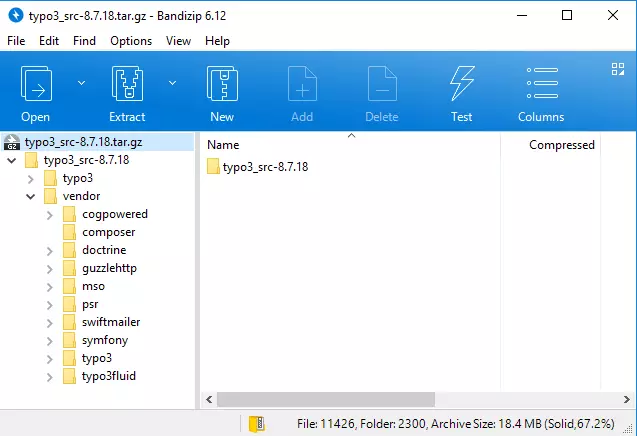Select the doctrine folder in tree

pos(103,250)
